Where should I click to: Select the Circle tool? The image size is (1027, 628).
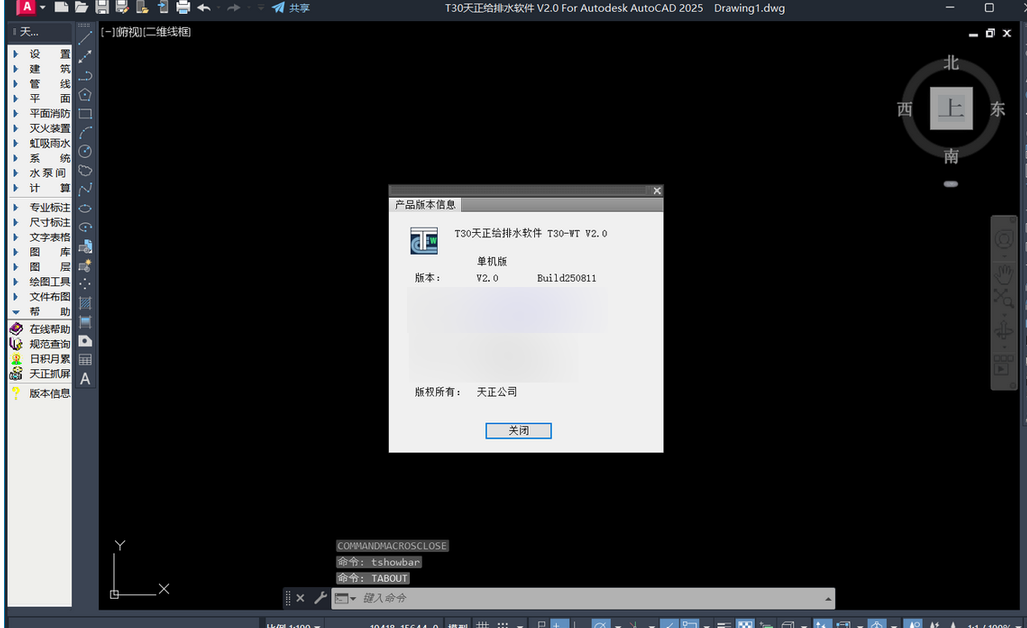(x=85, y=151)
